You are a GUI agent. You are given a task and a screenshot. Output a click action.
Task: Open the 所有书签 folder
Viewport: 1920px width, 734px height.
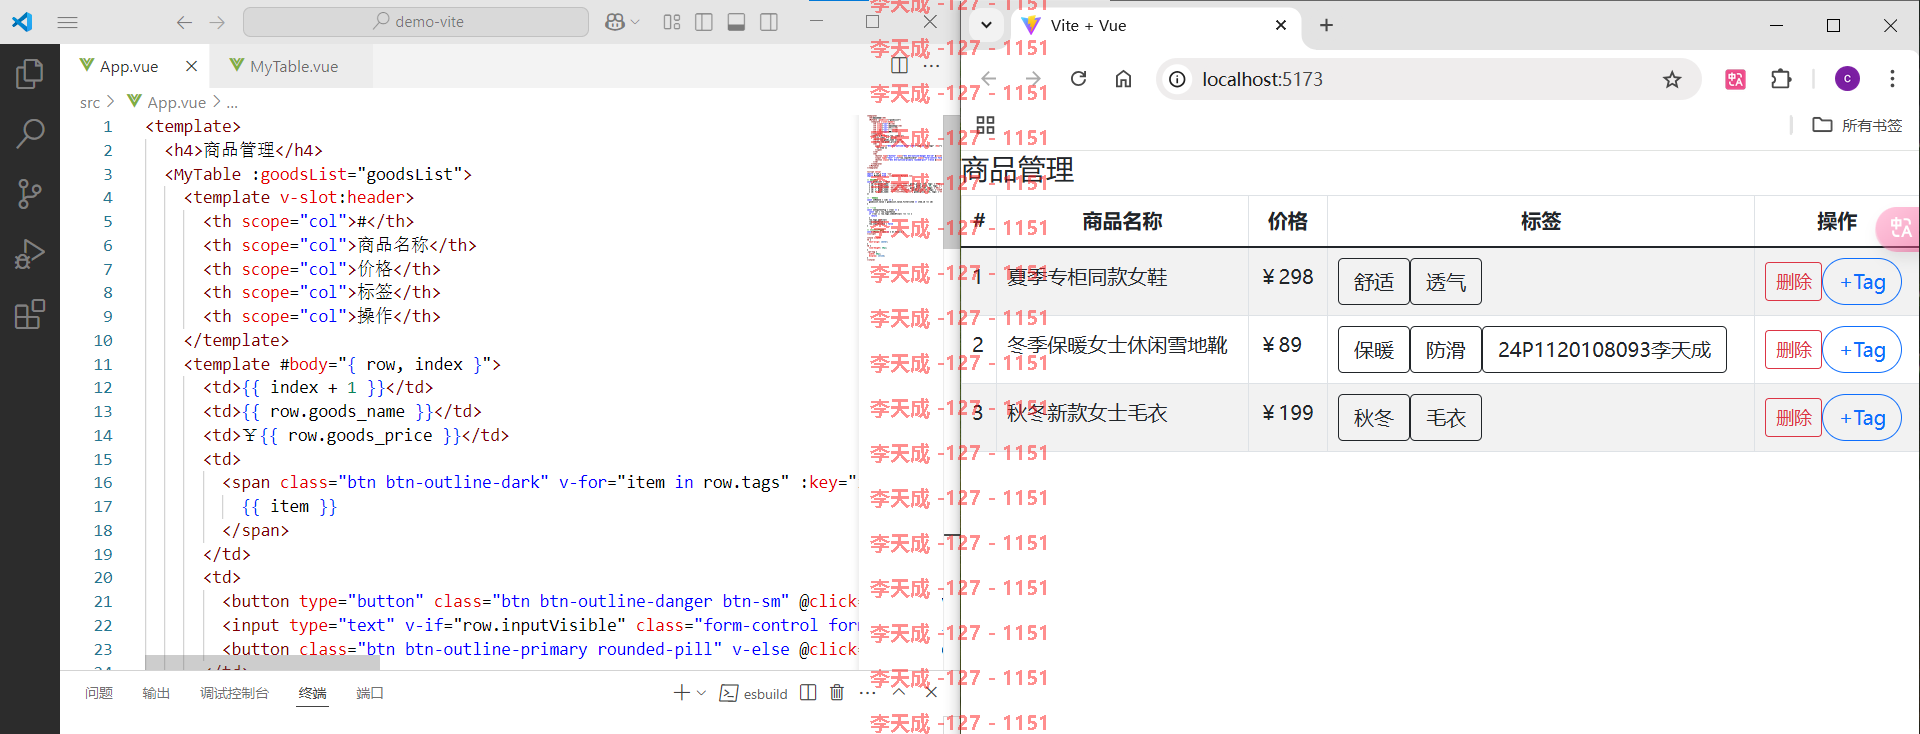pos(1857,125)
